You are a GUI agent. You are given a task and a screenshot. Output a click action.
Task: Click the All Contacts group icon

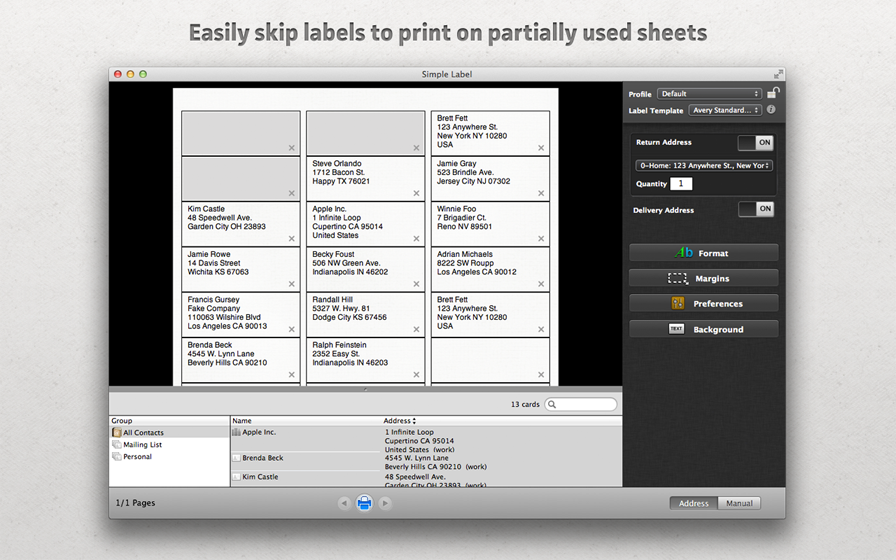click(x=117, y=433)
